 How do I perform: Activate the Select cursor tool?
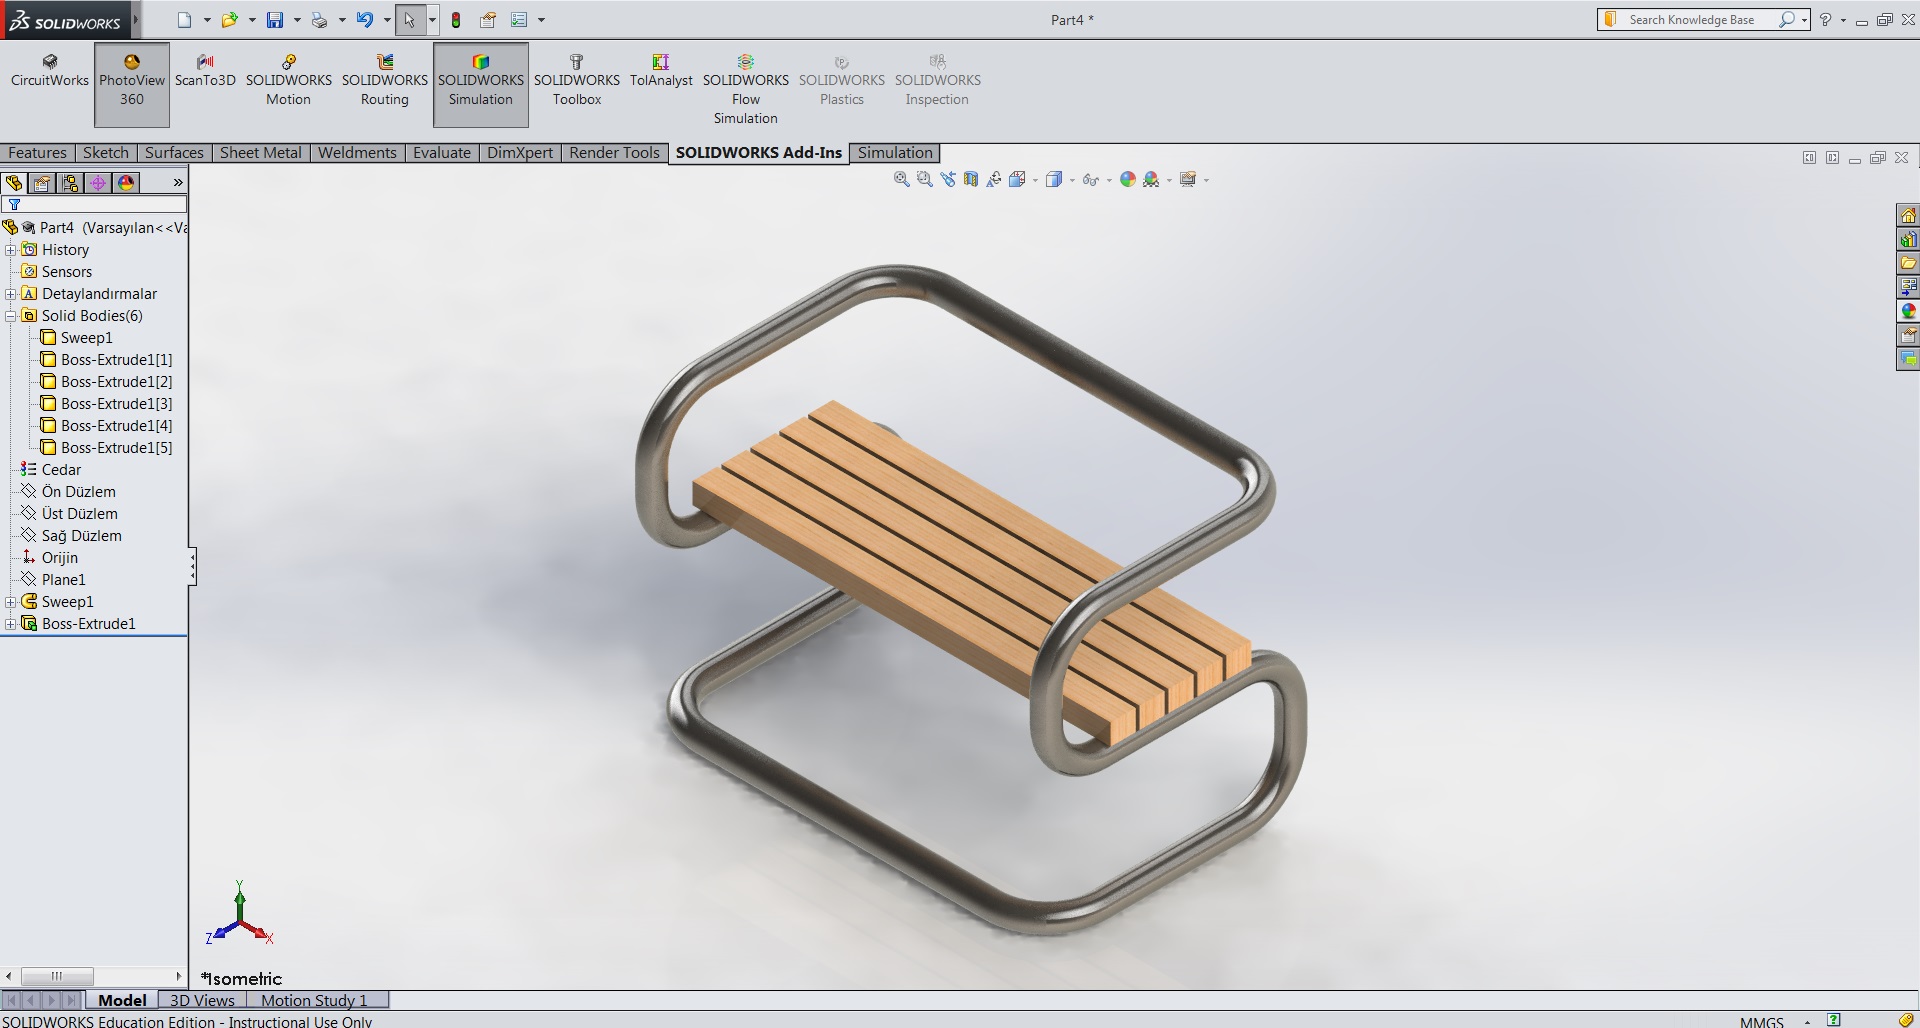409,20
